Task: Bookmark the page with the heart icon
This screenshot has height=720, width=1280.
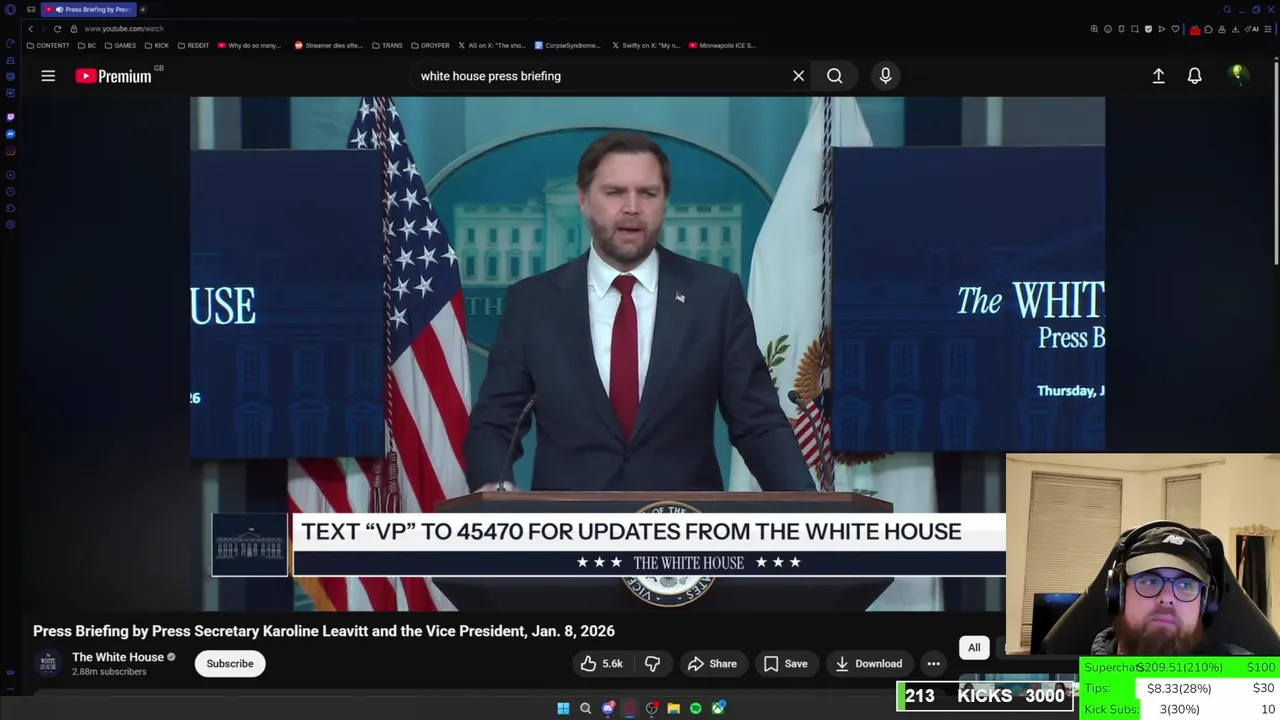Action: pyautogui.click(x=1175, y=29)
